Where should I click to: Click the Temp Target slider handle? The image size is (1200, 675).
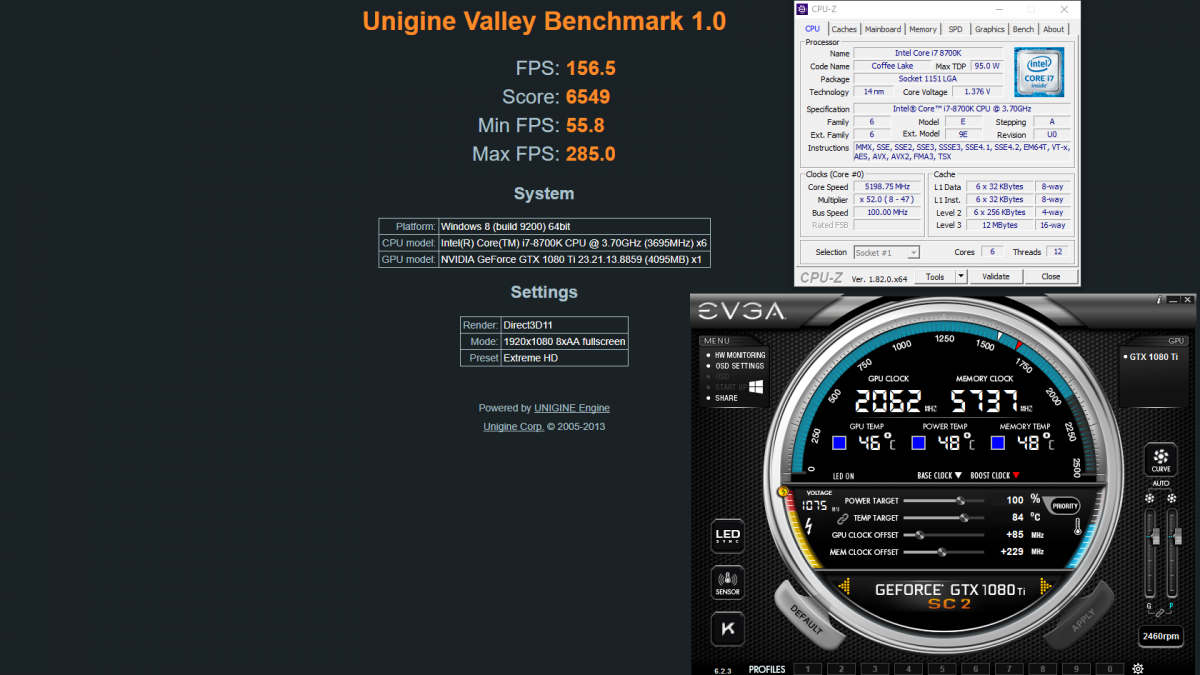coord(964,518)
